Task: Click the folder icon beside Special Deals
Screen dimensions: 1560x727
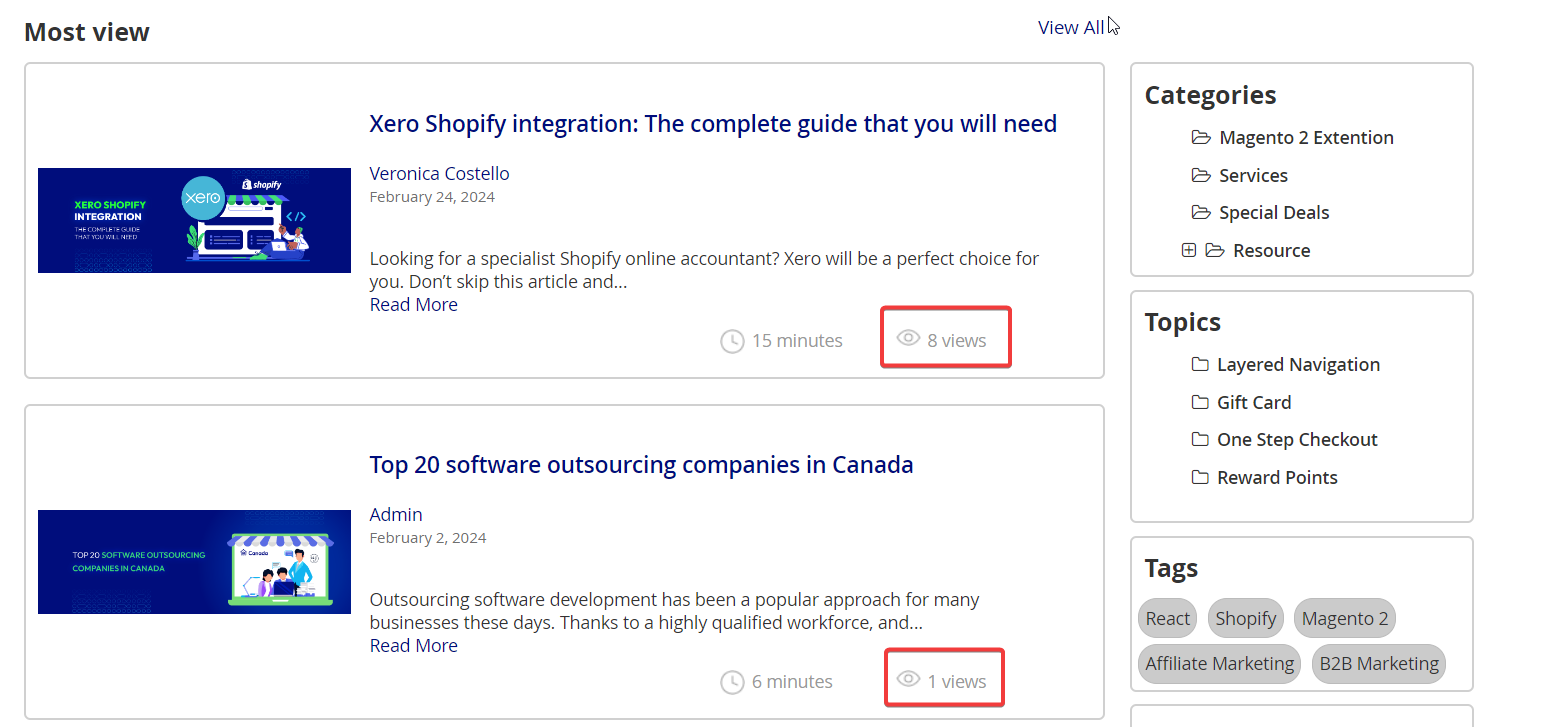Action: pyautogui.click(x=1201, y=212)
